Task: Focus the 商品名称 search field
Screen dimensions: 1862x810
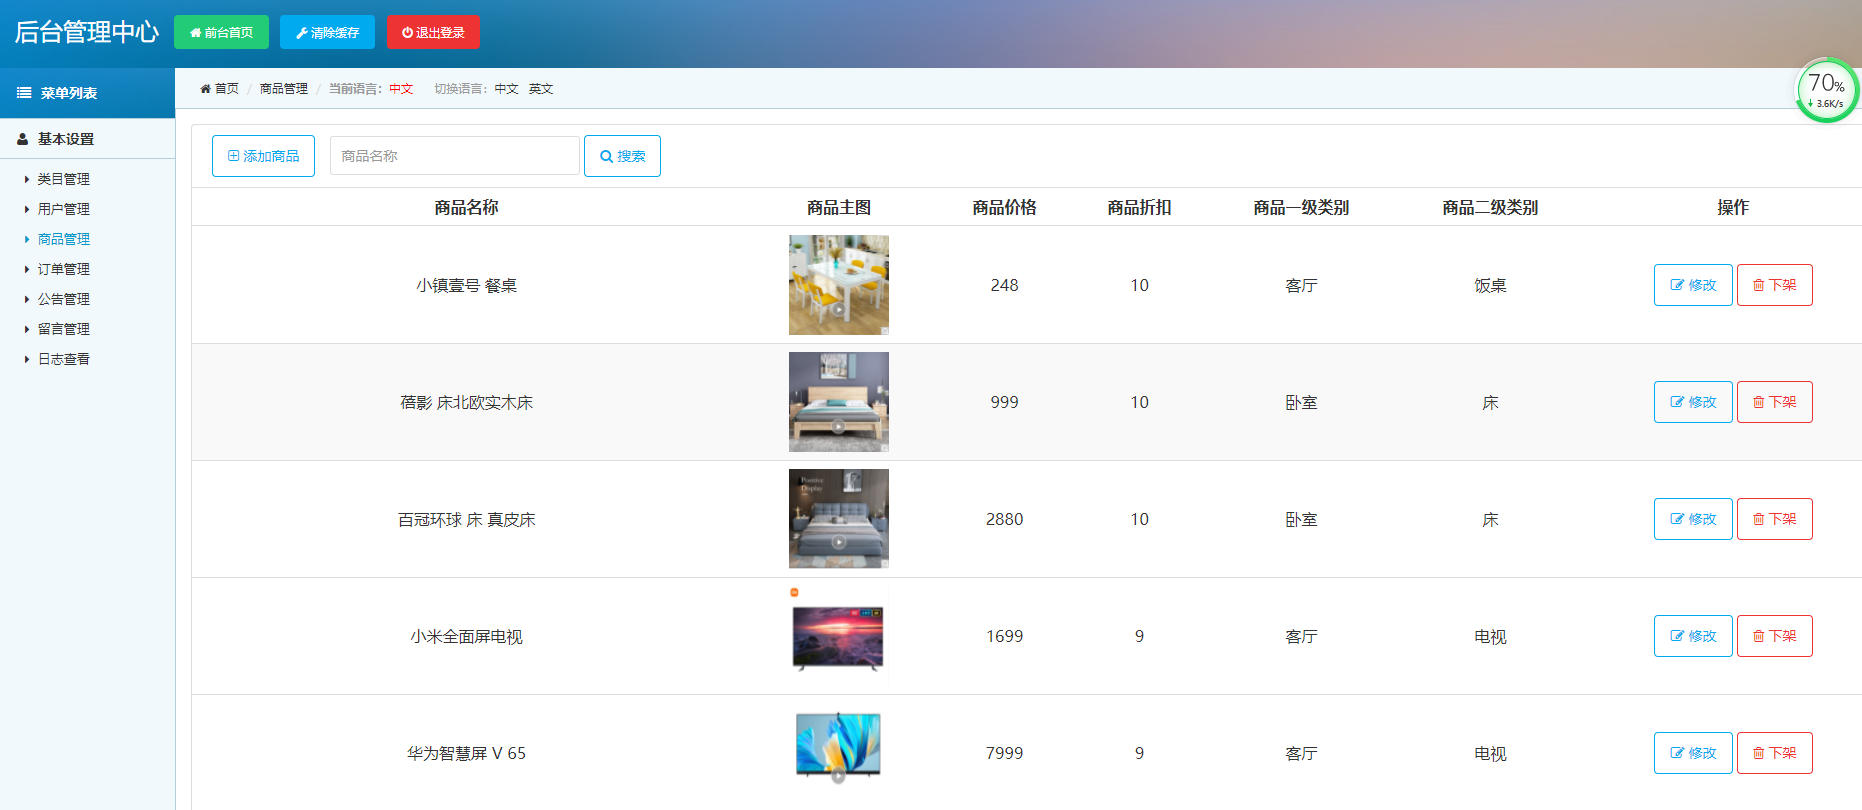Action: pos(454,156)
